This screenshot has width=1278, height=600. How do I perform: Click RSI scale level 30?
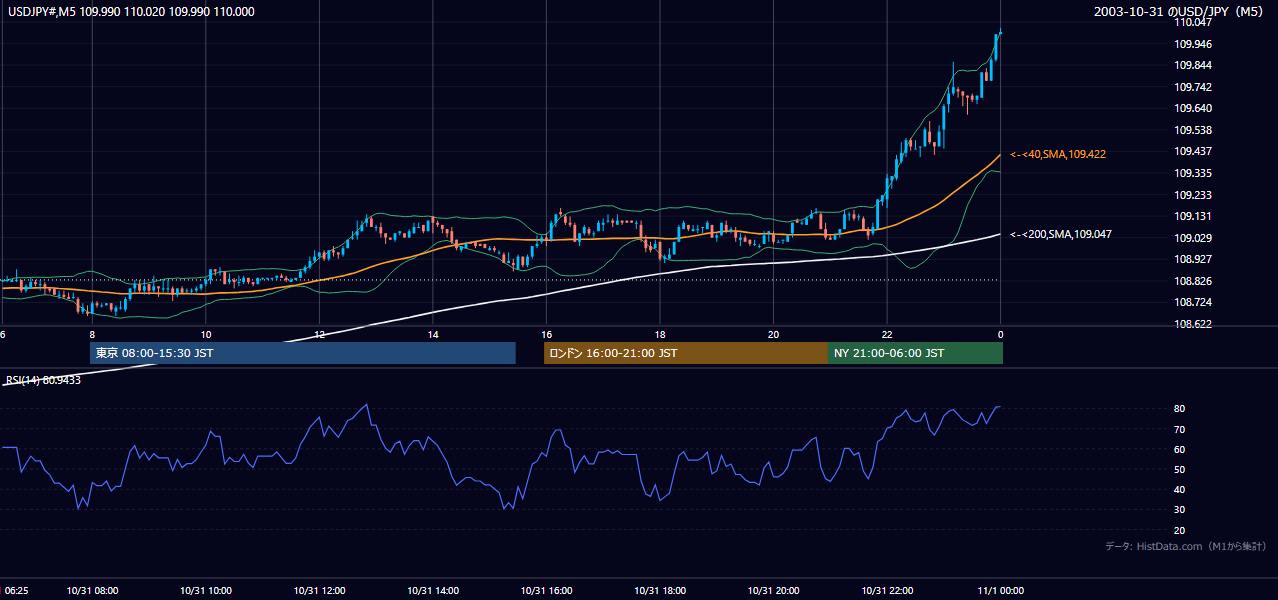coord(1180,510)
